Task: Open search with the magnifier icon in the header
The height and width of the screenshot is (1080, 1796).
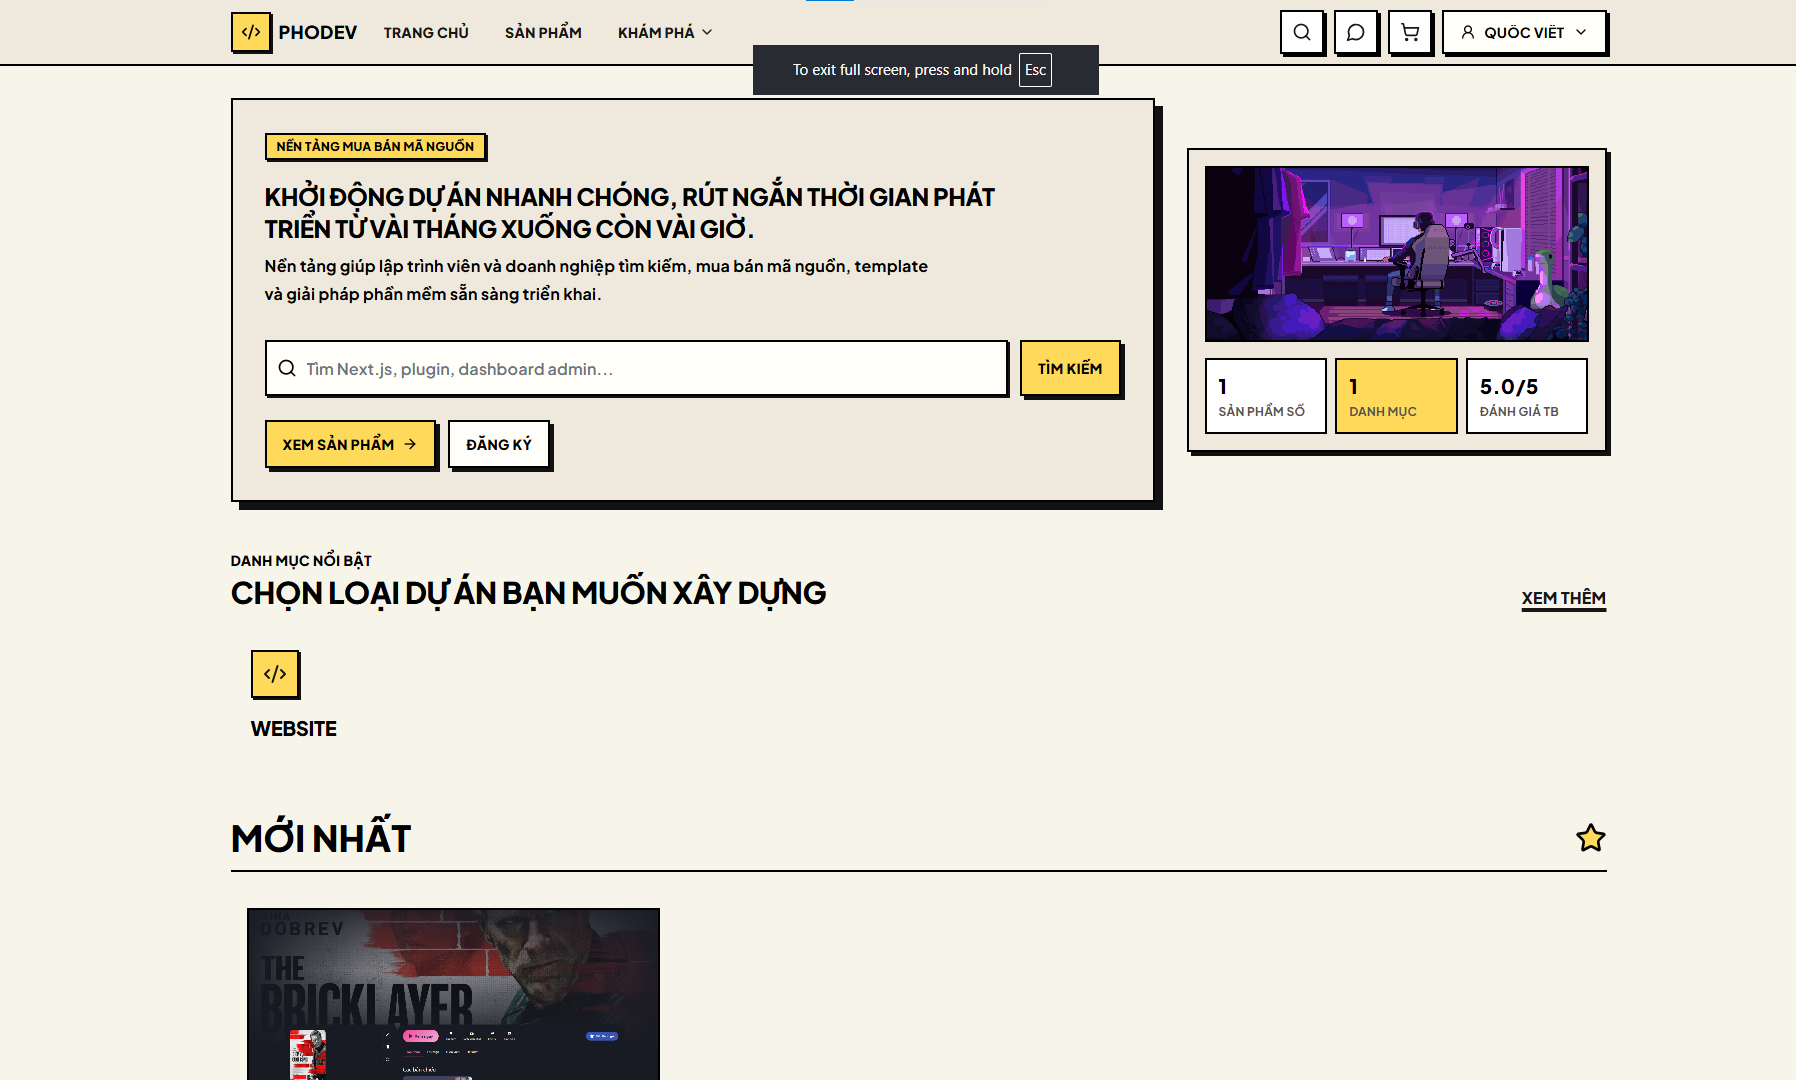Action: [x=1302, y=32]
